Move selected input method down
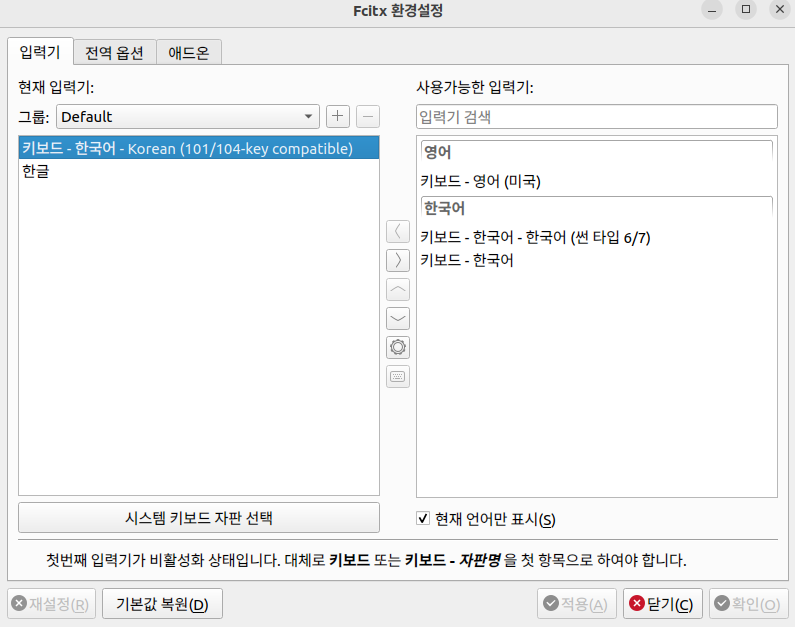 pos(398,318)
